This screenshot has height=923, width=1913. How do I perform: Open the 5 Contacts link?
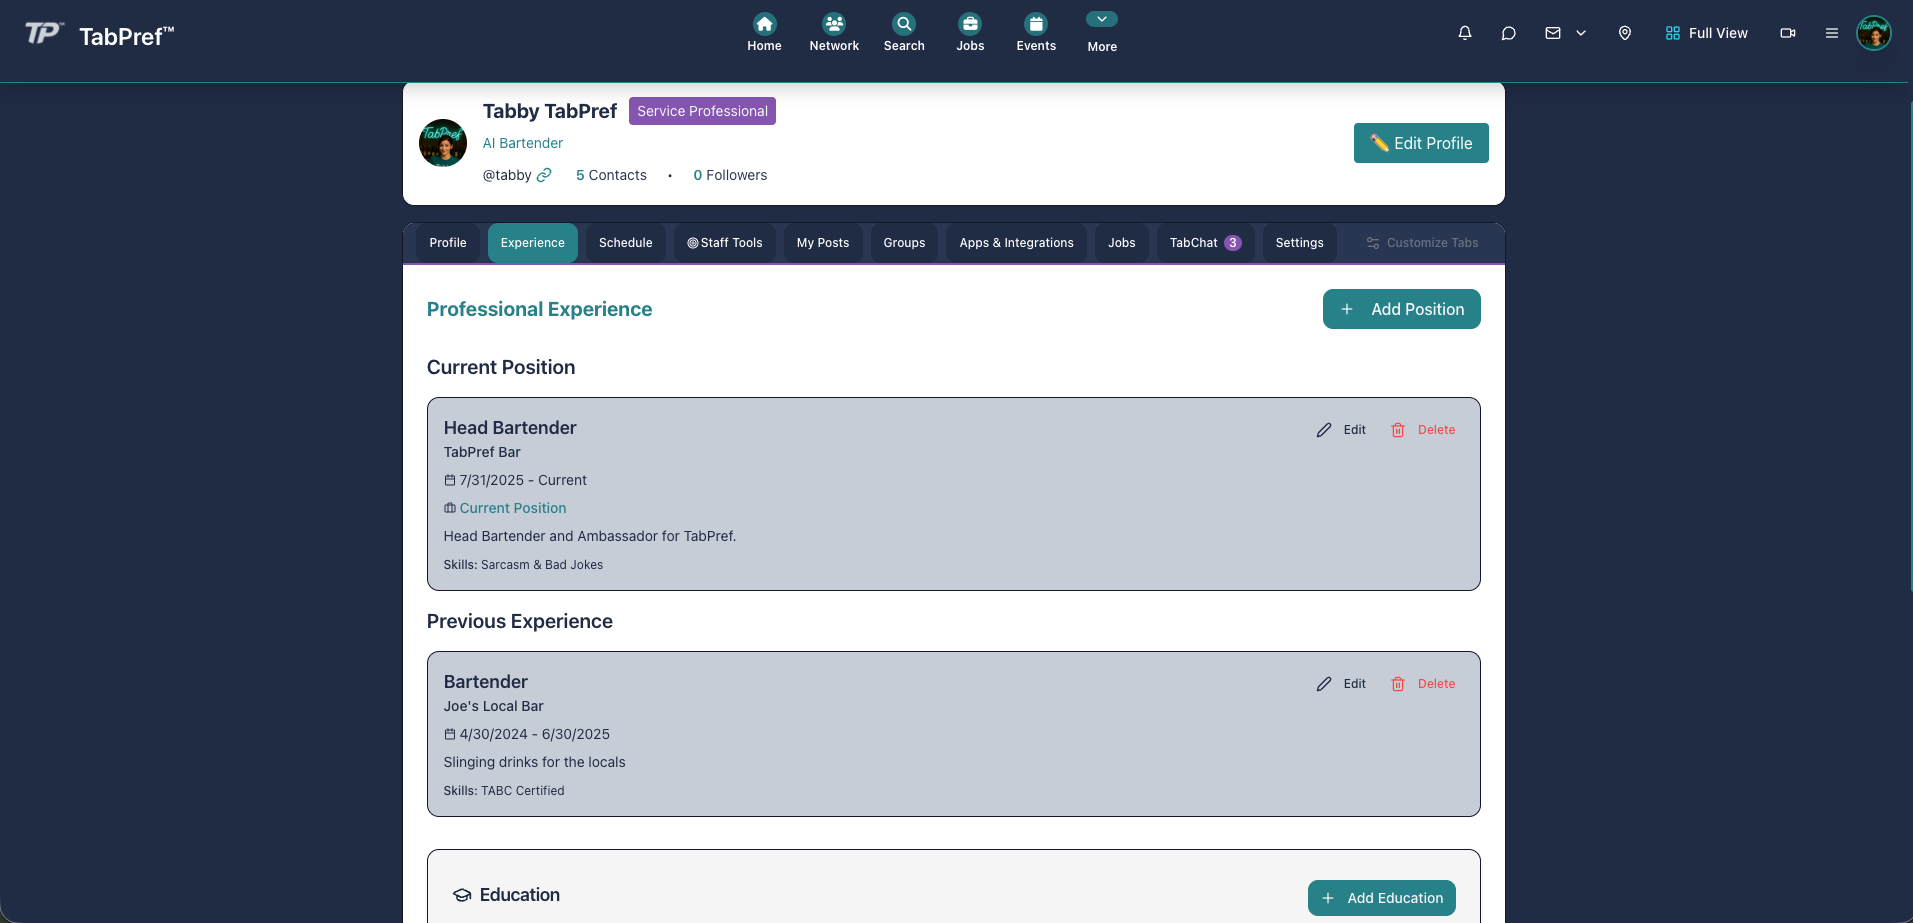pyautogui.click(x=611, y=175)
